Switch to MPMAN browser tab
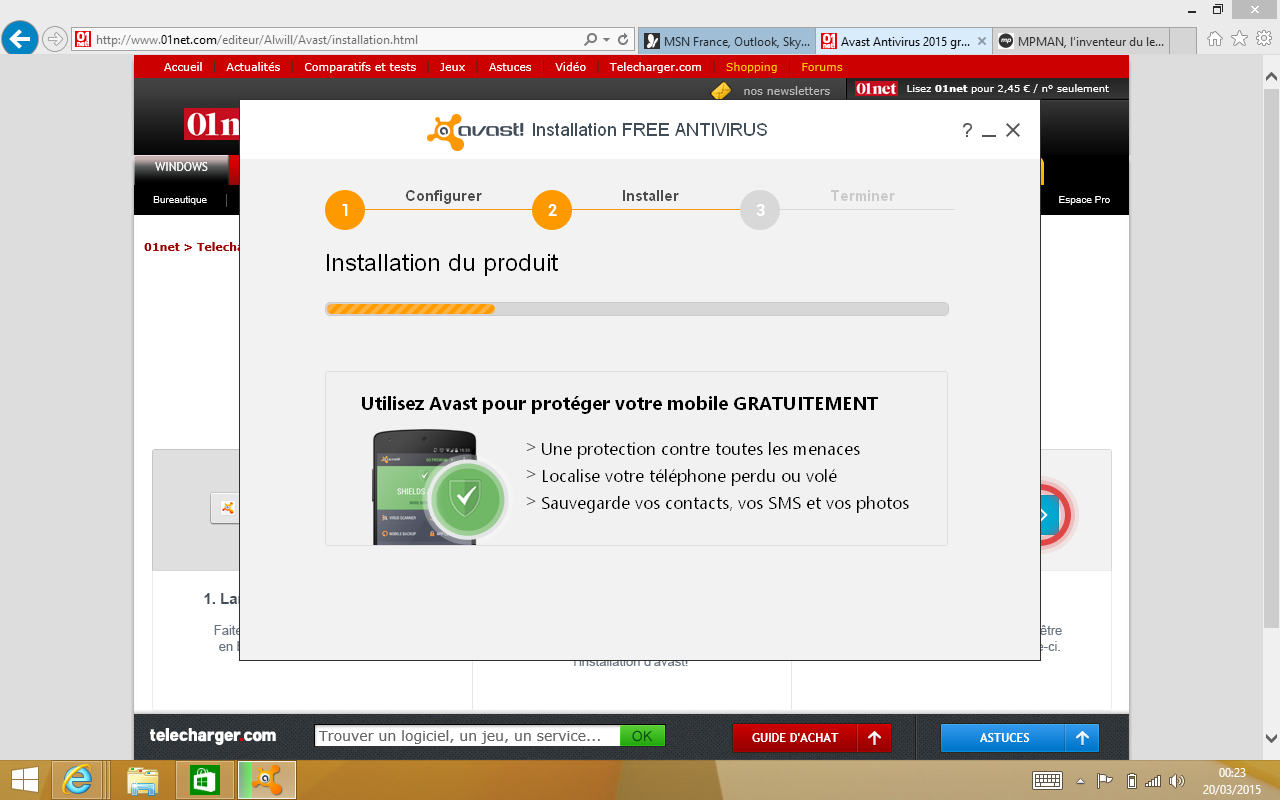 pos(1080,41)
